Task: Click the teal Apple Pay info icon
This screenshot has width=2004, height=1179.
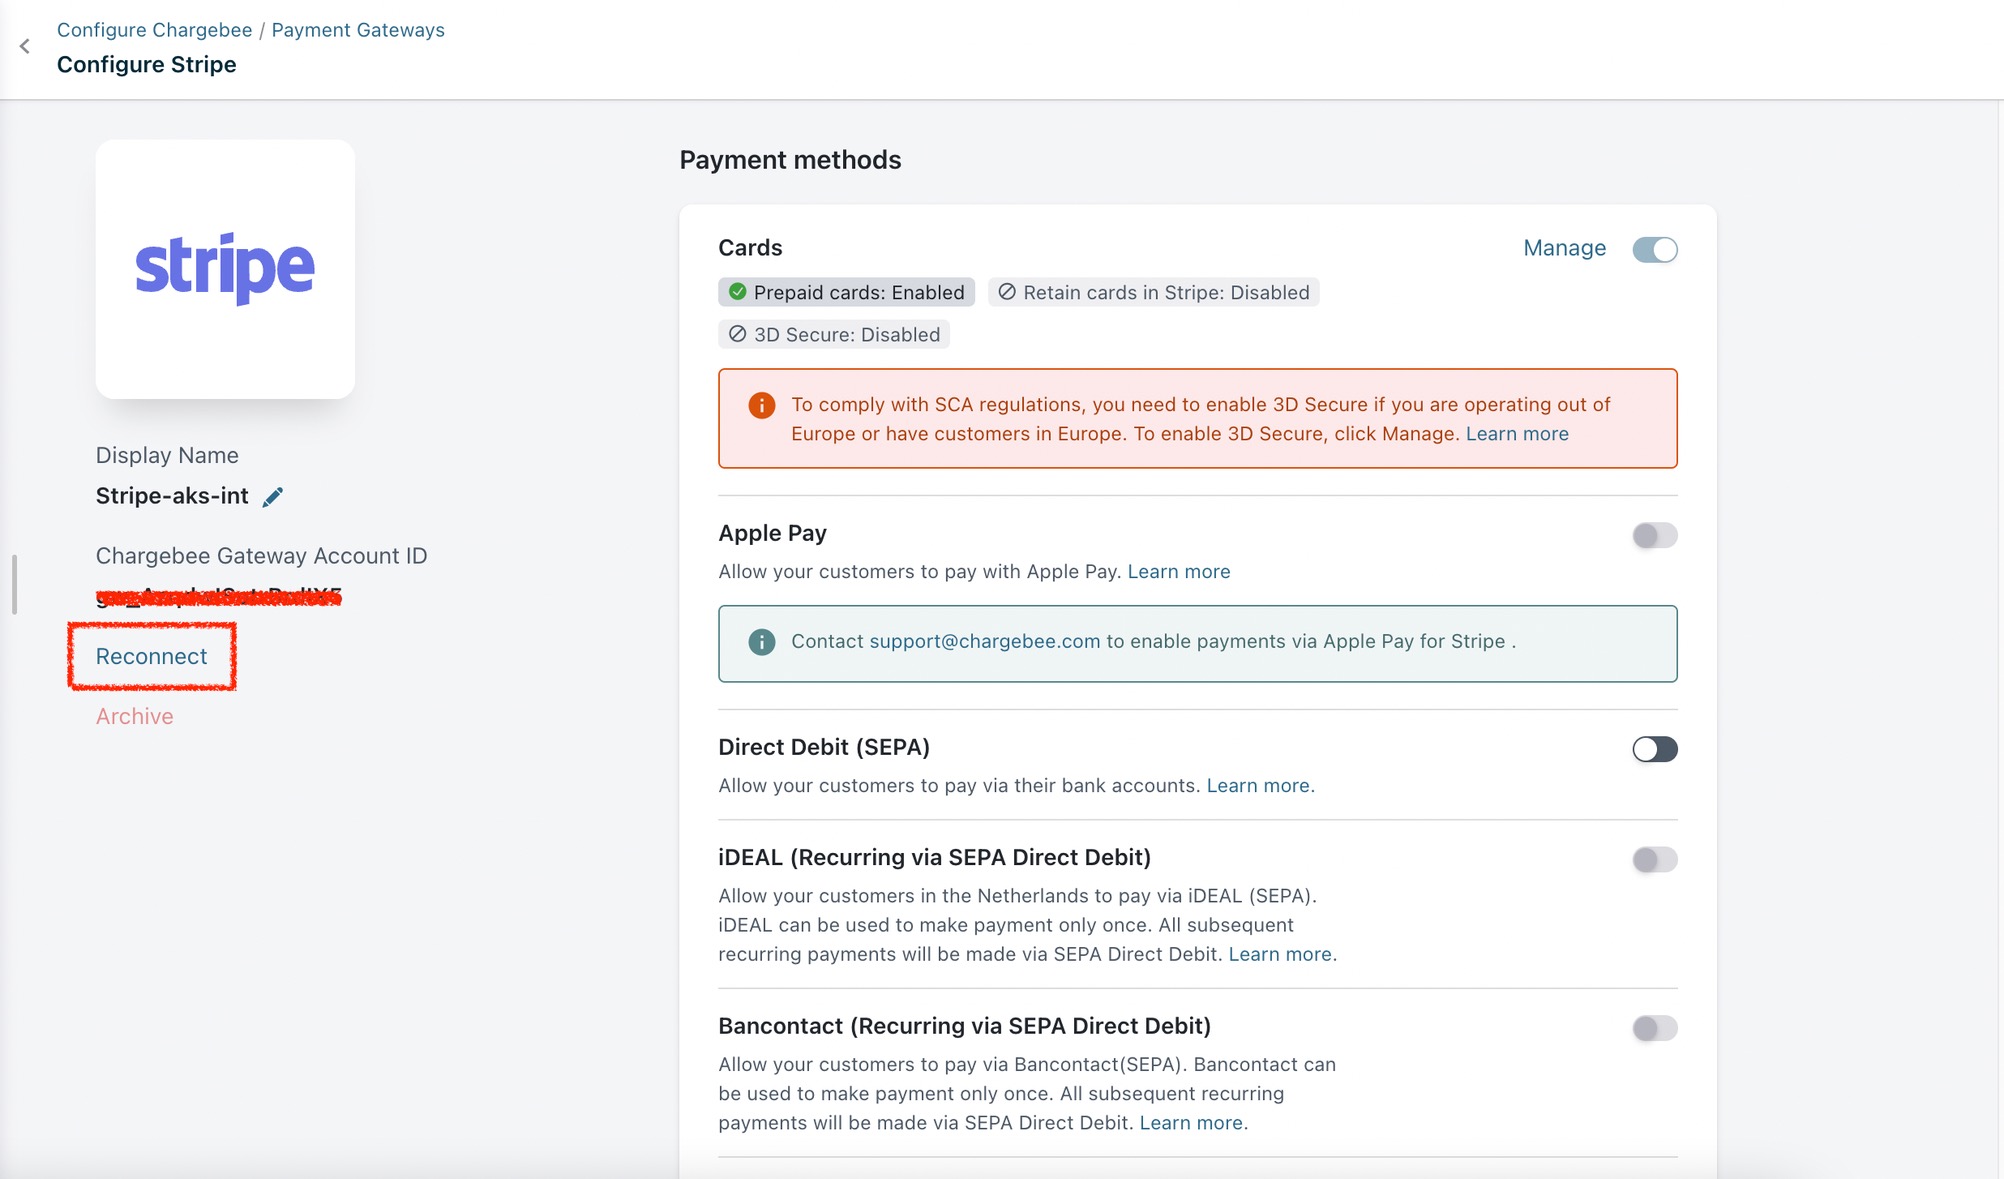Action: 761,642
